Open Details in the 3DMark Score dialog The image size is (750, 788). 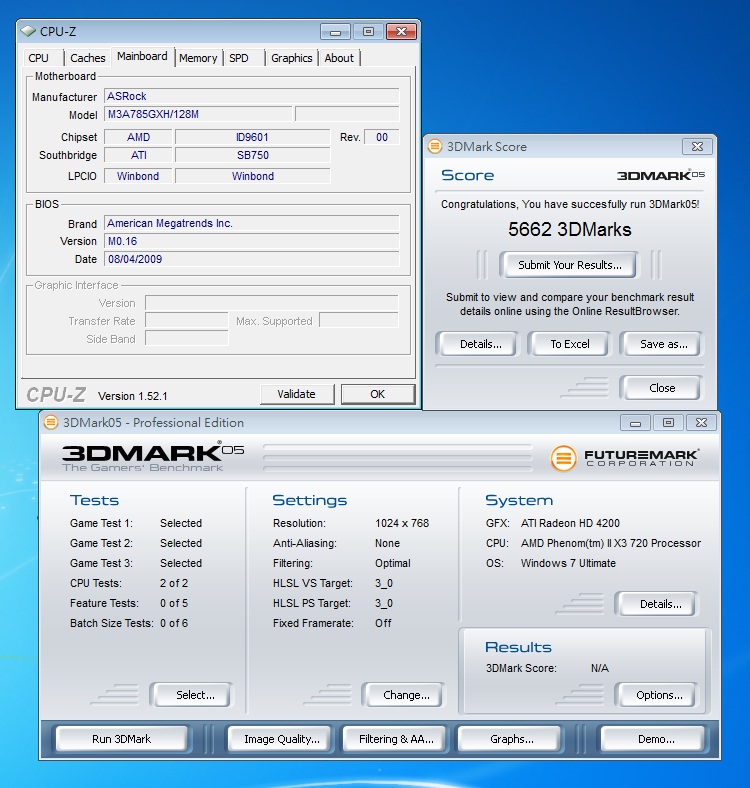click(481, 344)
